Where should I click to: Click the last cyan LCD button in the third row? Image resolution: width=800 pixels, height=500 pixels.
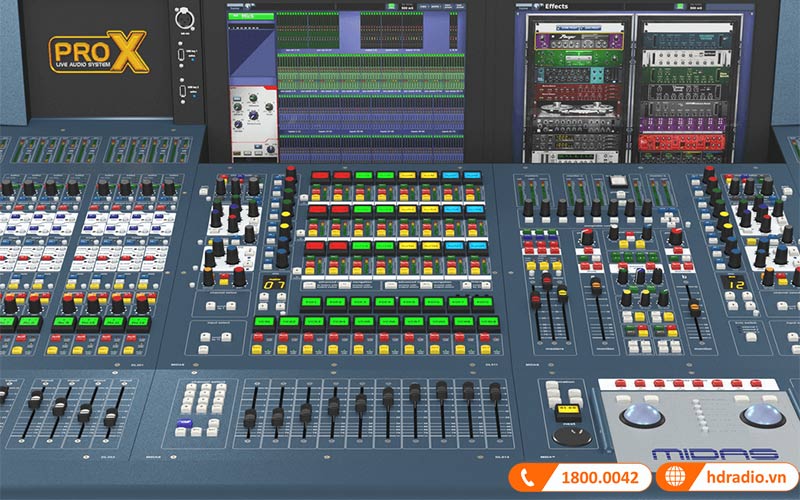click(477, 246)
